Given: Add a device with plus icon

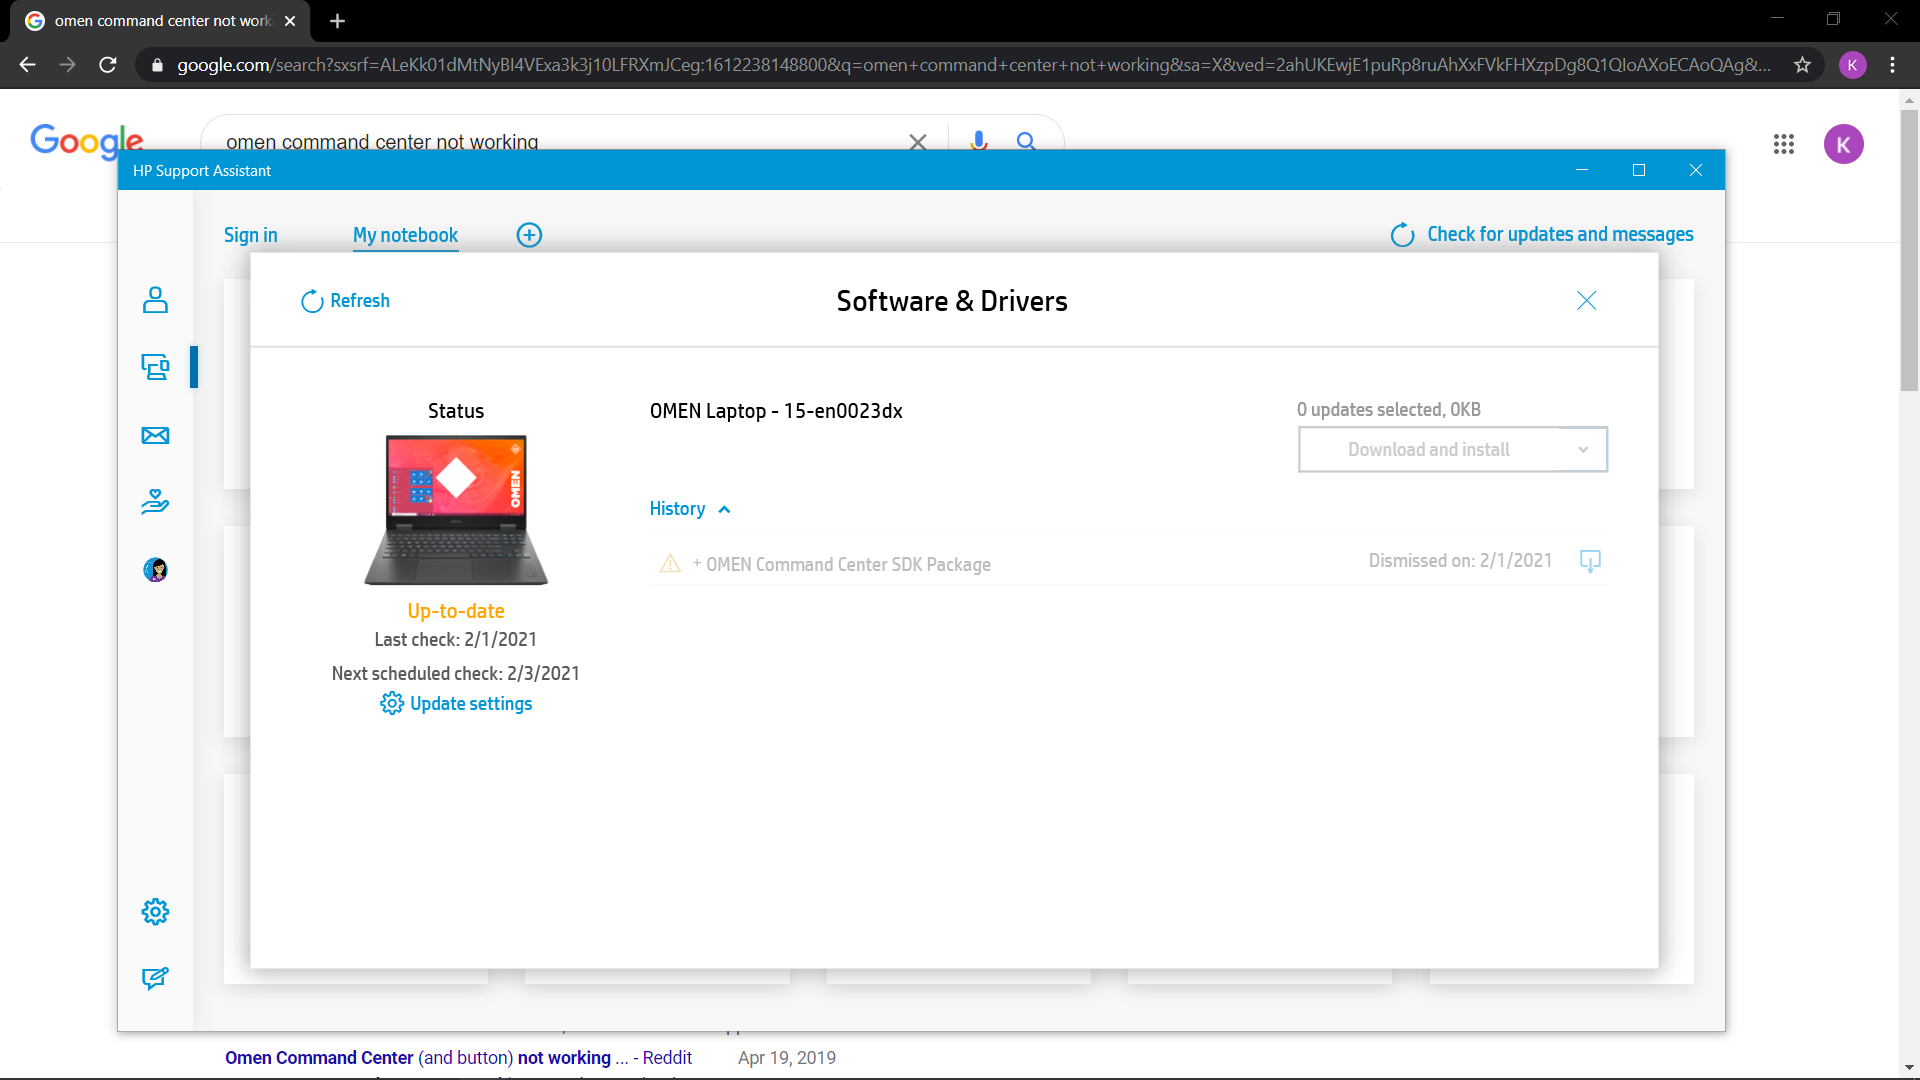Looking at the screenshot, I should pos(529,235).
